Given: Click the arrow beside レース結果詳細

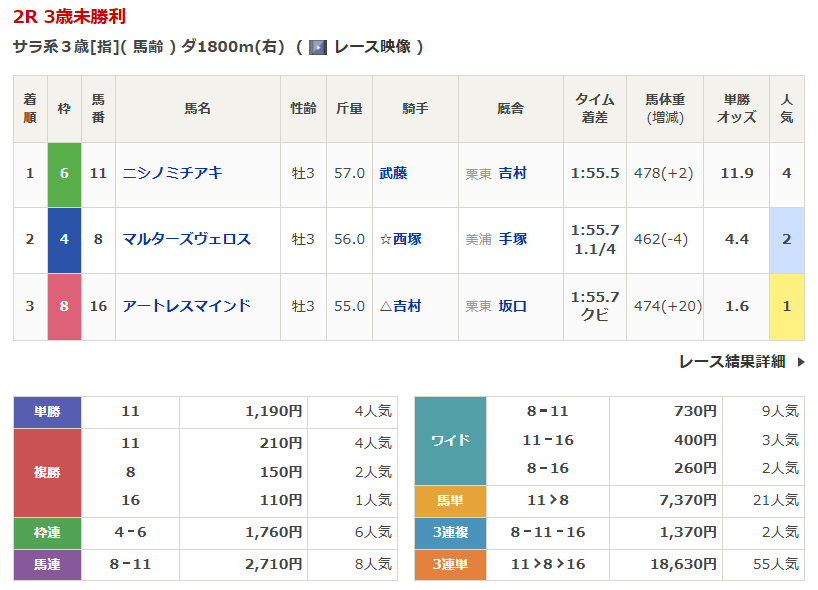Looking at the screenshot, I should (x=800, y=362).
